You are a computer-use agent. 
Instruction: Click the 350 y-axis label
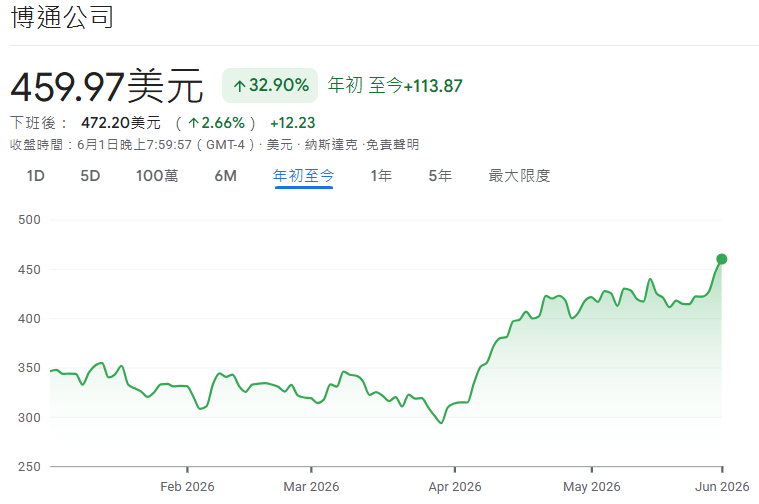coord(29,368)
